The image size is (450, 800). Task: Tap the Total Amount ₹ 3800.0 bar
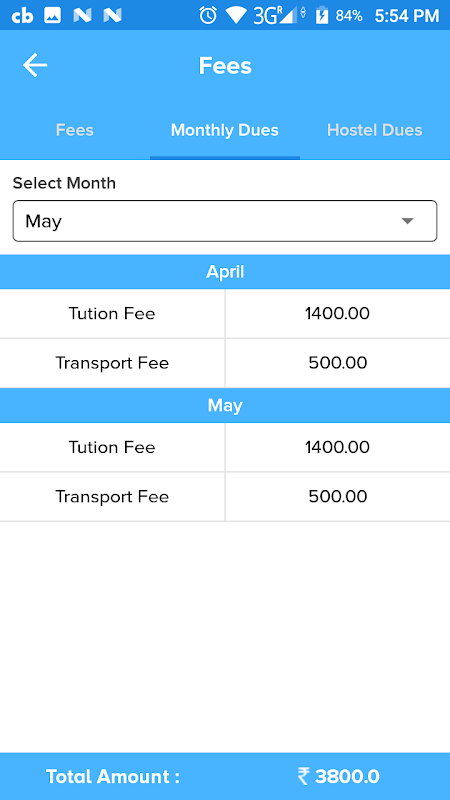point(225,777)
